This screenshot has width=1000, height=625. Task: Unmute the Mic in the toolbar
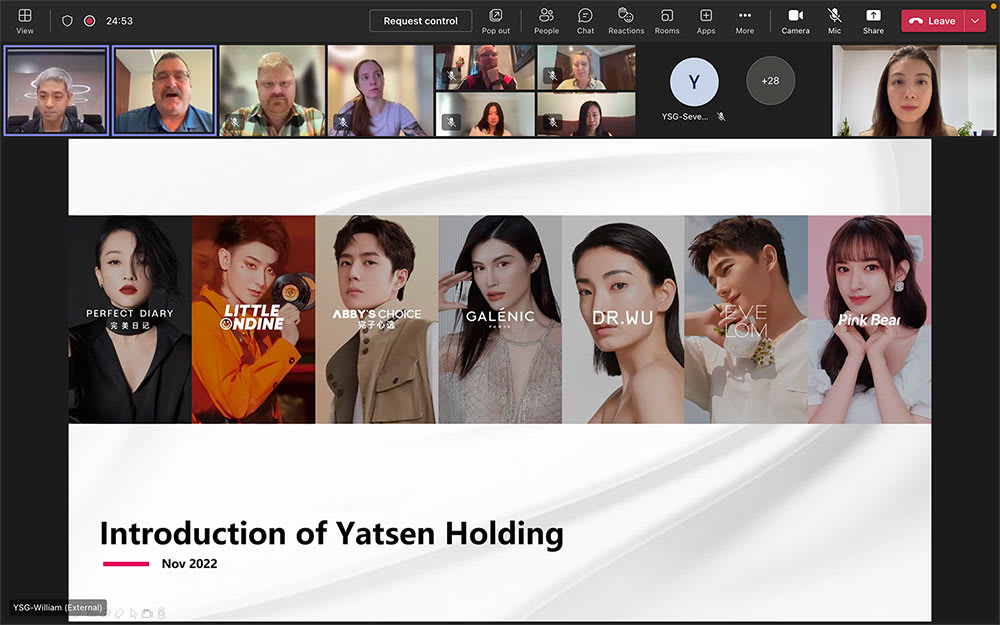[834, 20]
